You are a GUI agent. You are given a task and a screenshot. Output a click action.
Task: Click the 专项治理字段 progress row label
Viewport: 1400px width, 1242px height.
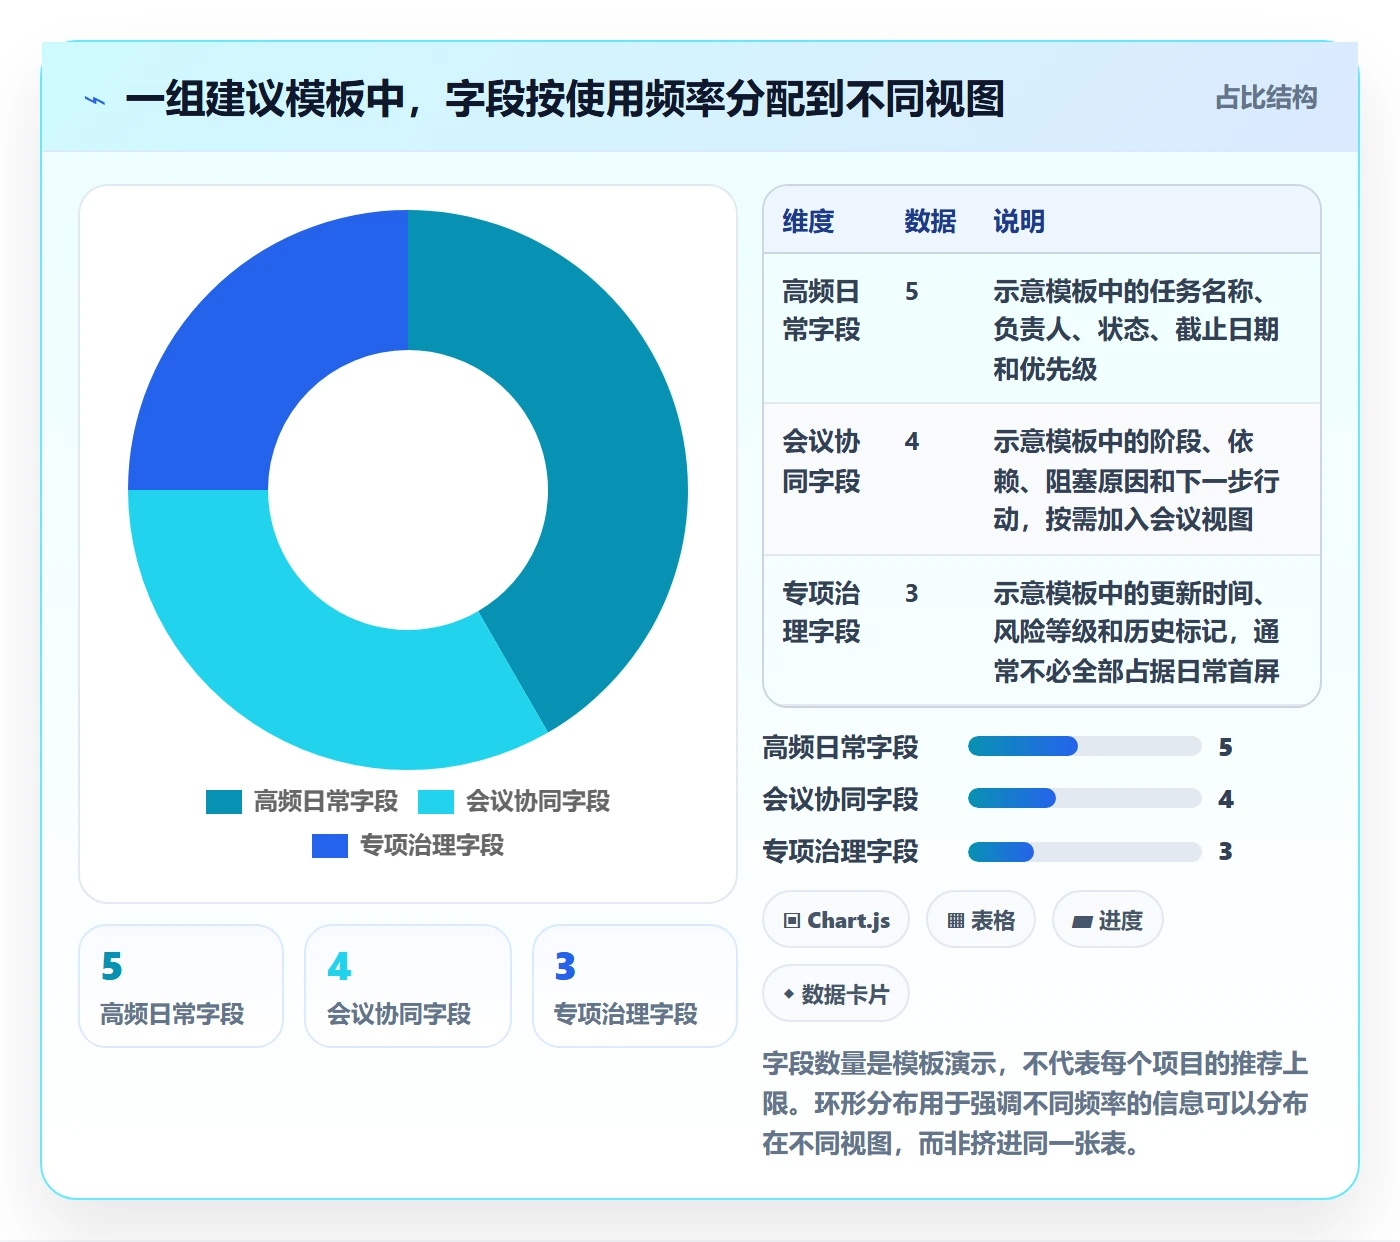tap(840, 852)
